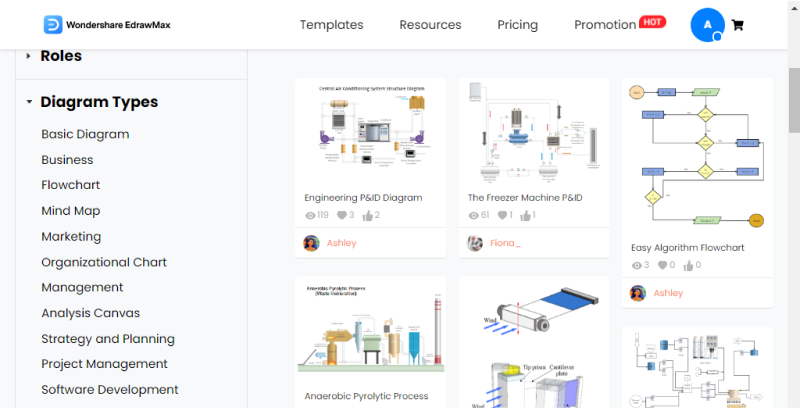
Task: Heart the Easy Algorithm Flowchart template
Action: coord(662,265)
